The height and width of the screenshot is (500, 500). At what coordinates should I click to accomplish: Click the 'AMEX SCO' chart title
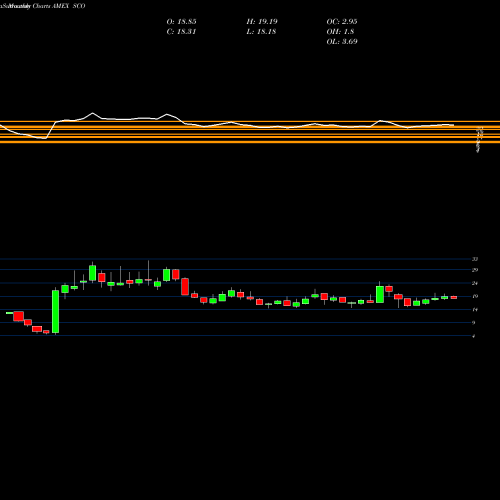click(69, 6)
